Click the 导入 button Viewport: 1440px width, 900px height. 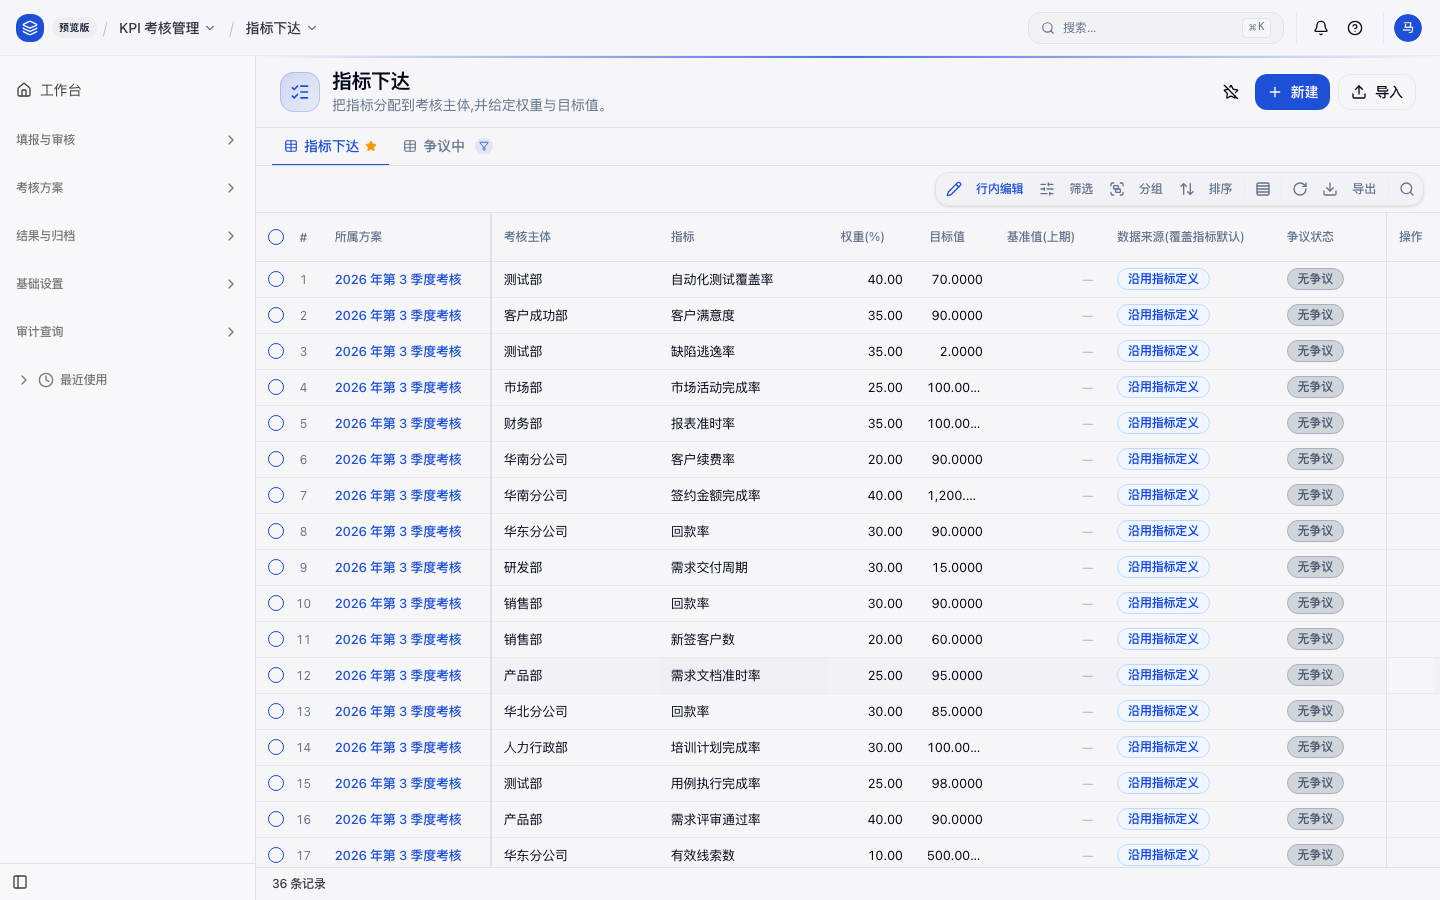coord(1377,92)
